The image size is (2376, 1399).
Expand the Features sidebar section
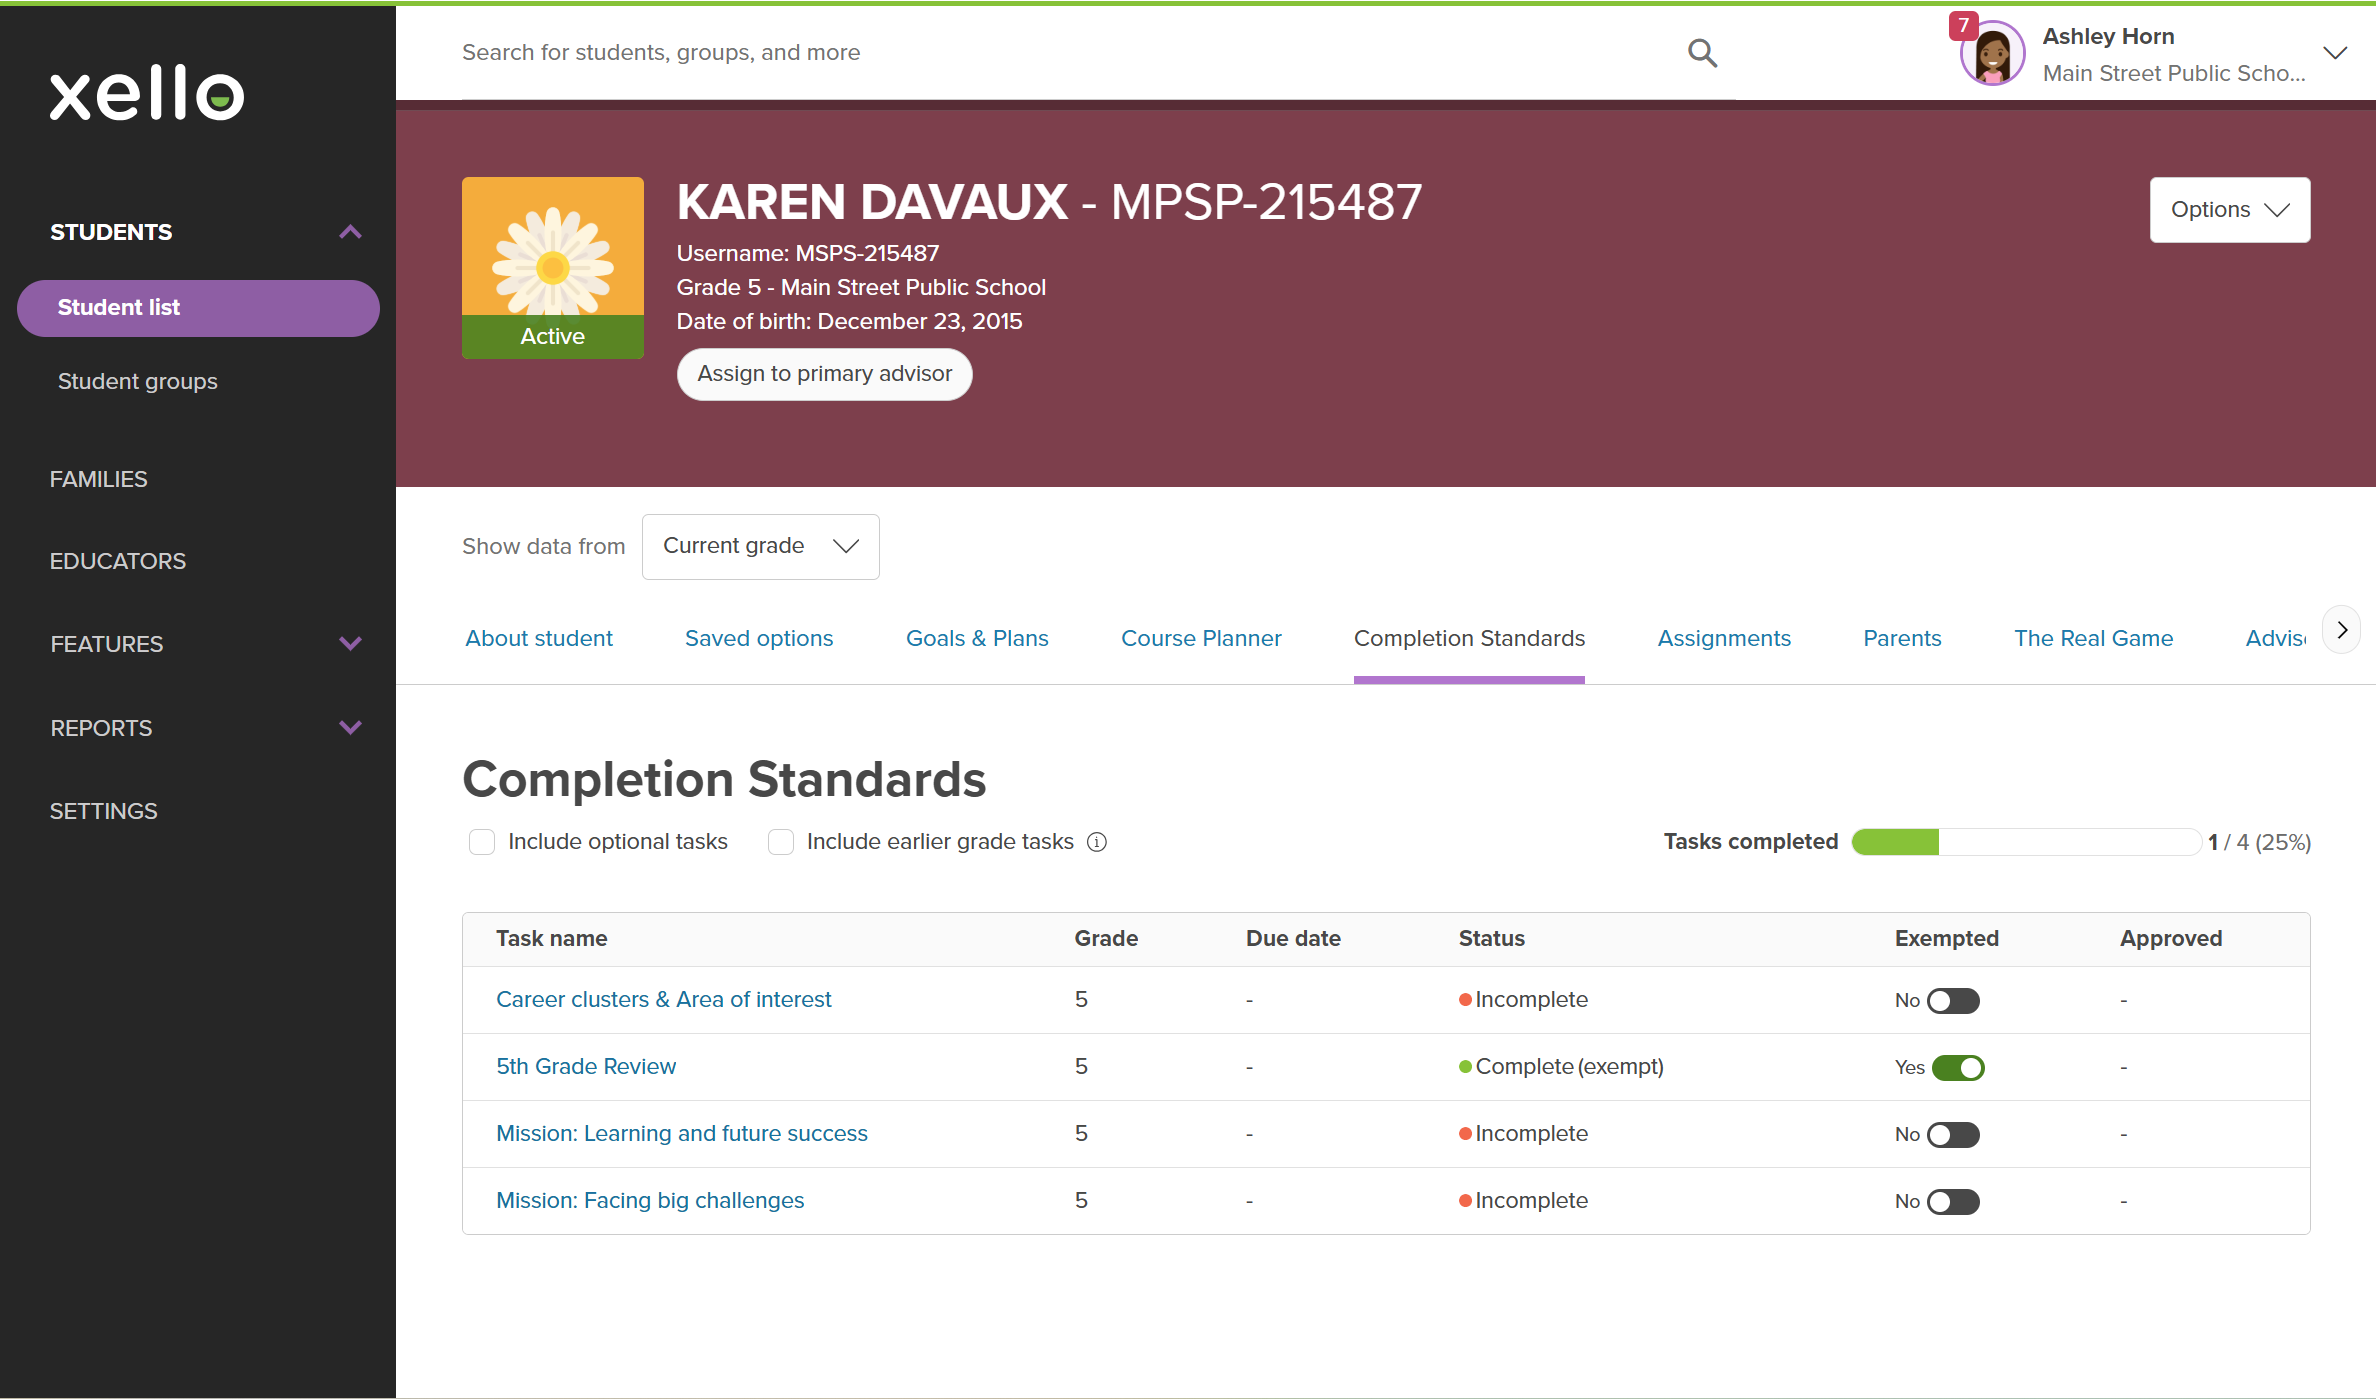click(350, 644)
